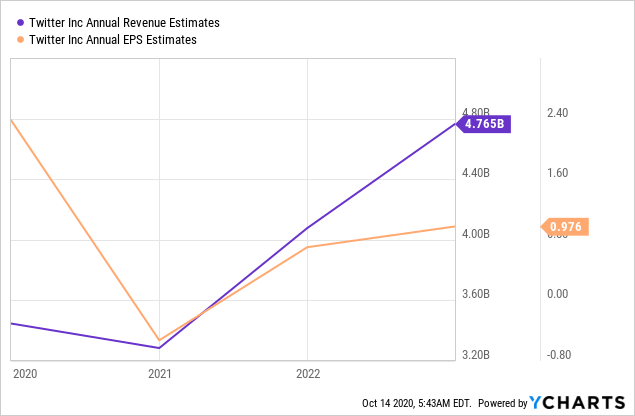Viewport: 635px width, 416px height.
Task: Click the 2020 x-axis label
Action: click(25, 373)
